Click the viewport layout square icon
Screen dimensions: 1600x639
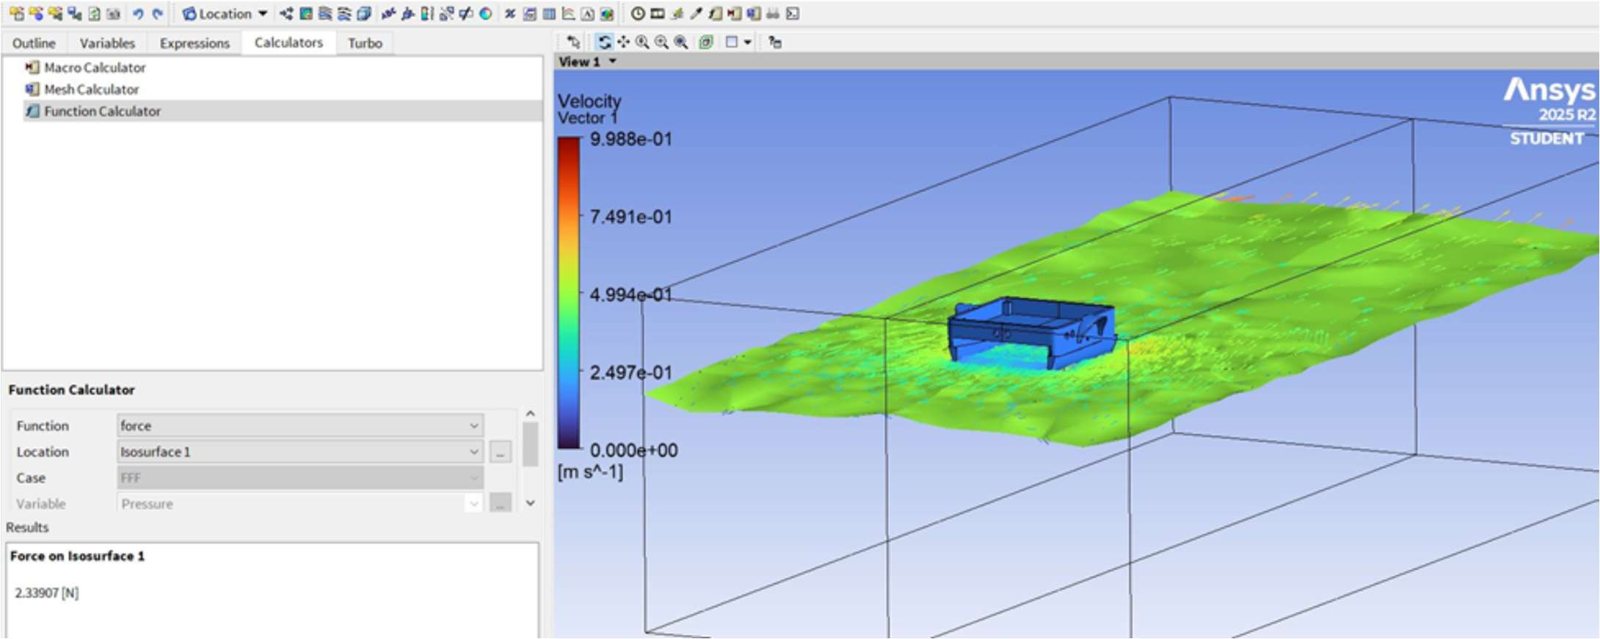(x=732, y=42)
